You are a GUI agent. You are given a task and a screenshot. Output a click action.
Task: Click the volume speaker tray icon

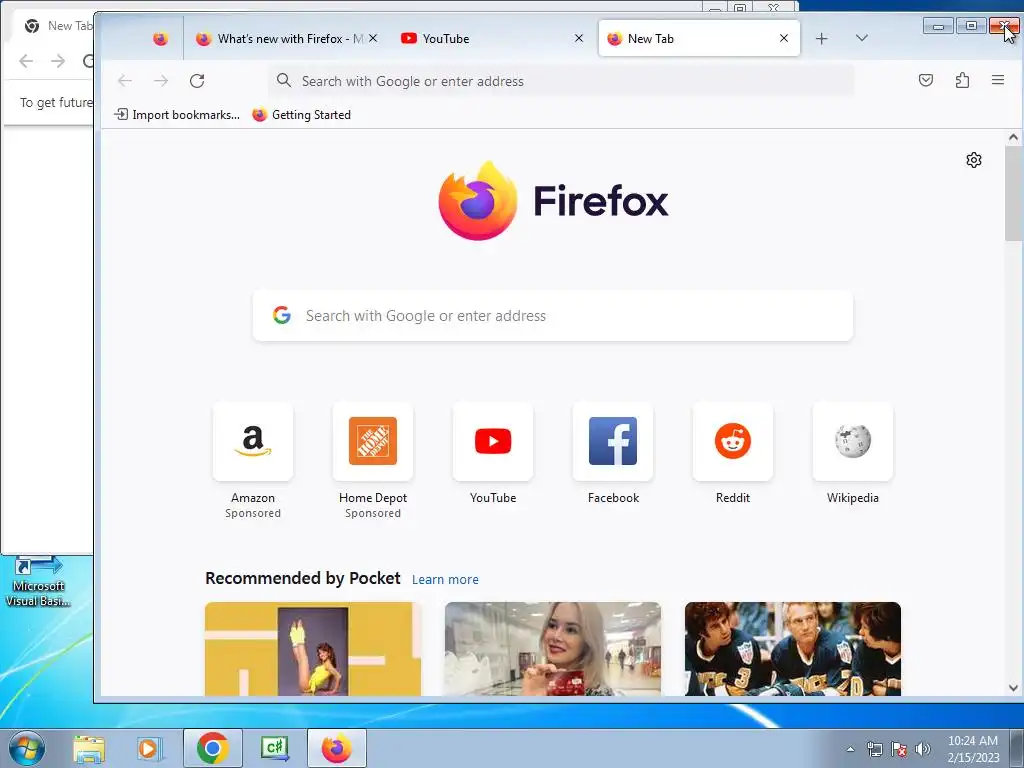(x=923, y=749)
